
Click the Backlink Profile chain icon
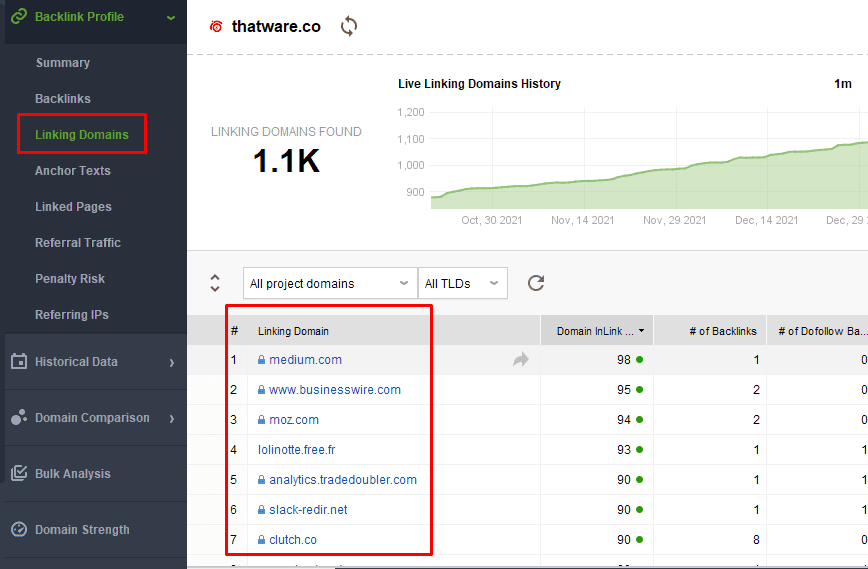(x=19, y=16)
